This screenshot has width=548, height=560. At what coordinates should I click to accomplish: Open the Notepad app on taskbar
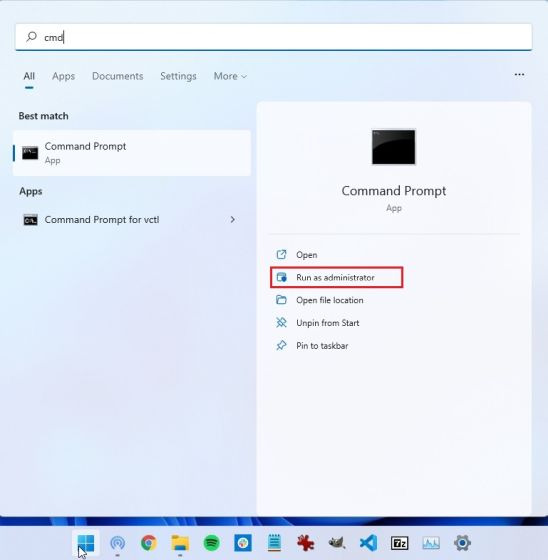pyautogui.click(x=274, y=543)
